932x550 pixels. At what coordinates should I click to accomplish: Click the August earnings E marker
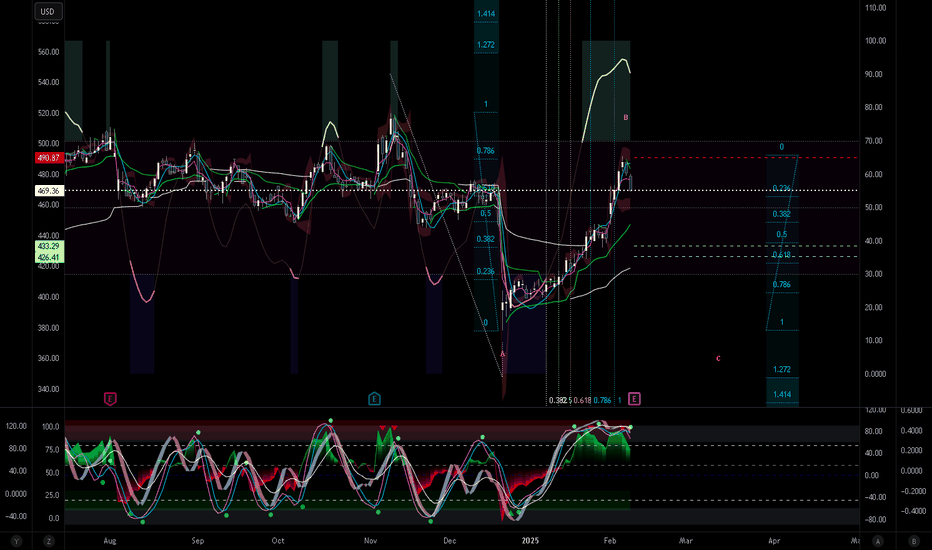coord(110,399)
